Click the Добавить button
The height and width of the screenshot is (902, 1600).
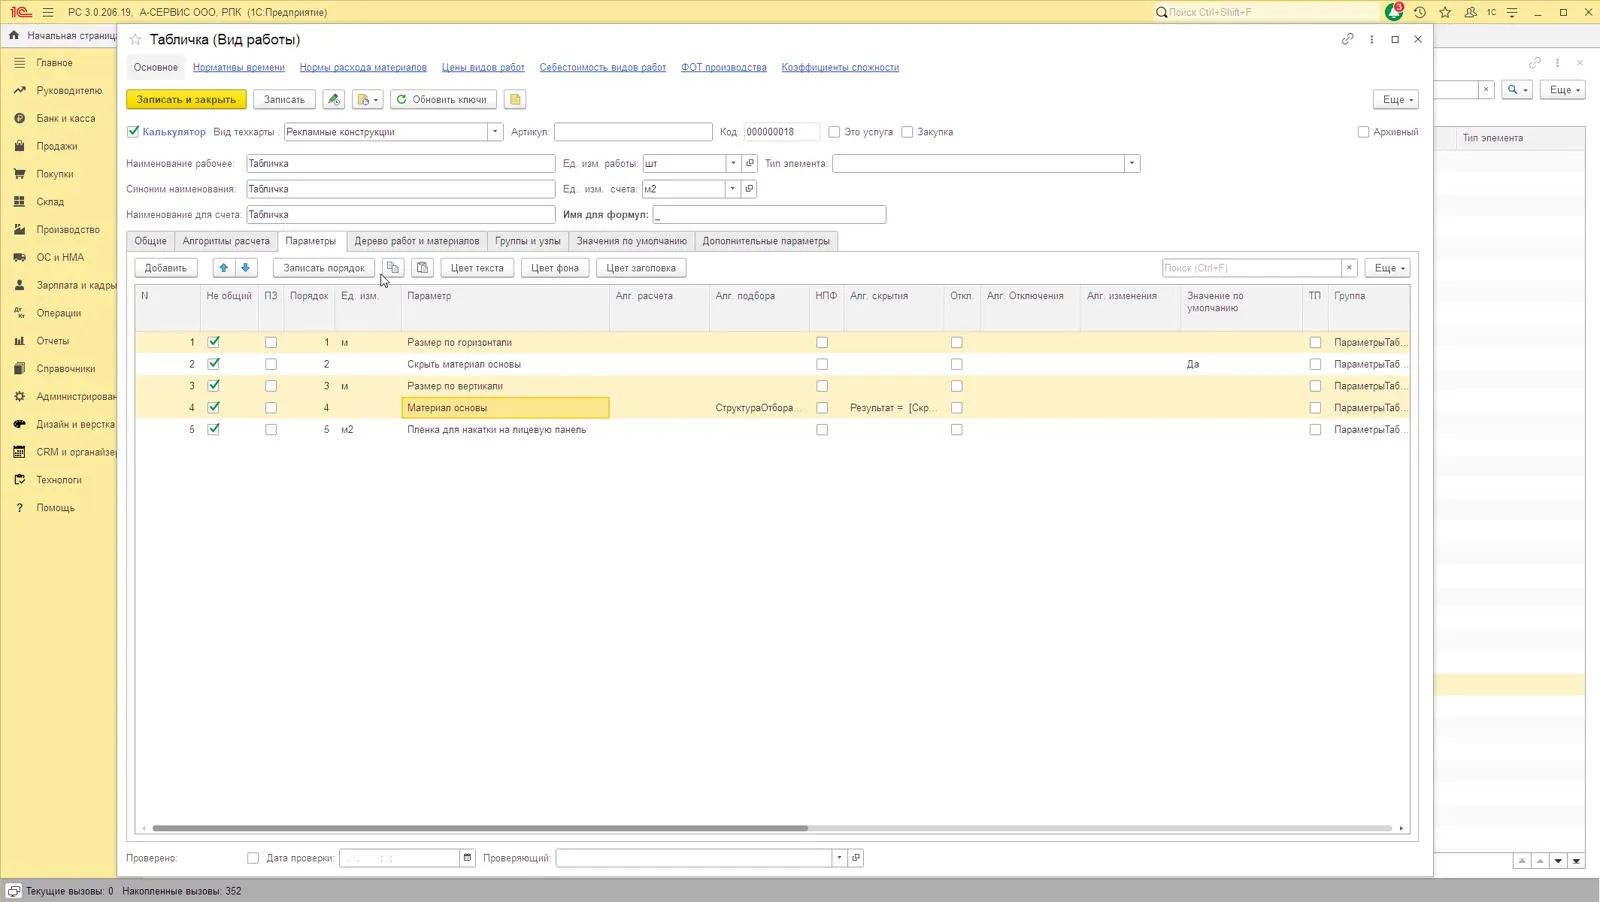[166, 268]
